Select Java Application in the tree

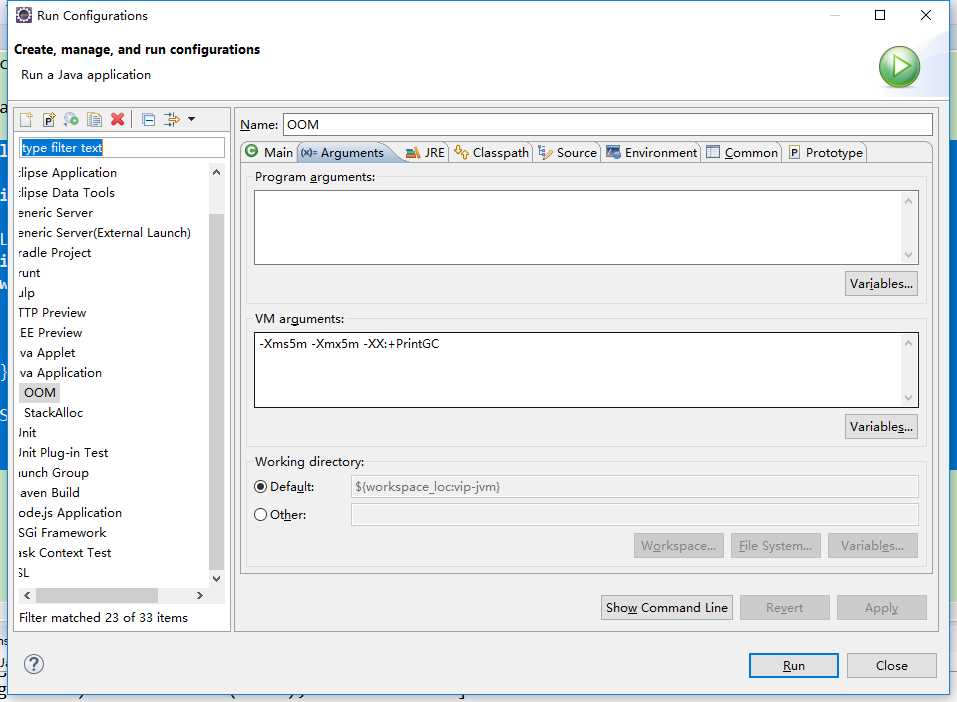click(60, 372)
